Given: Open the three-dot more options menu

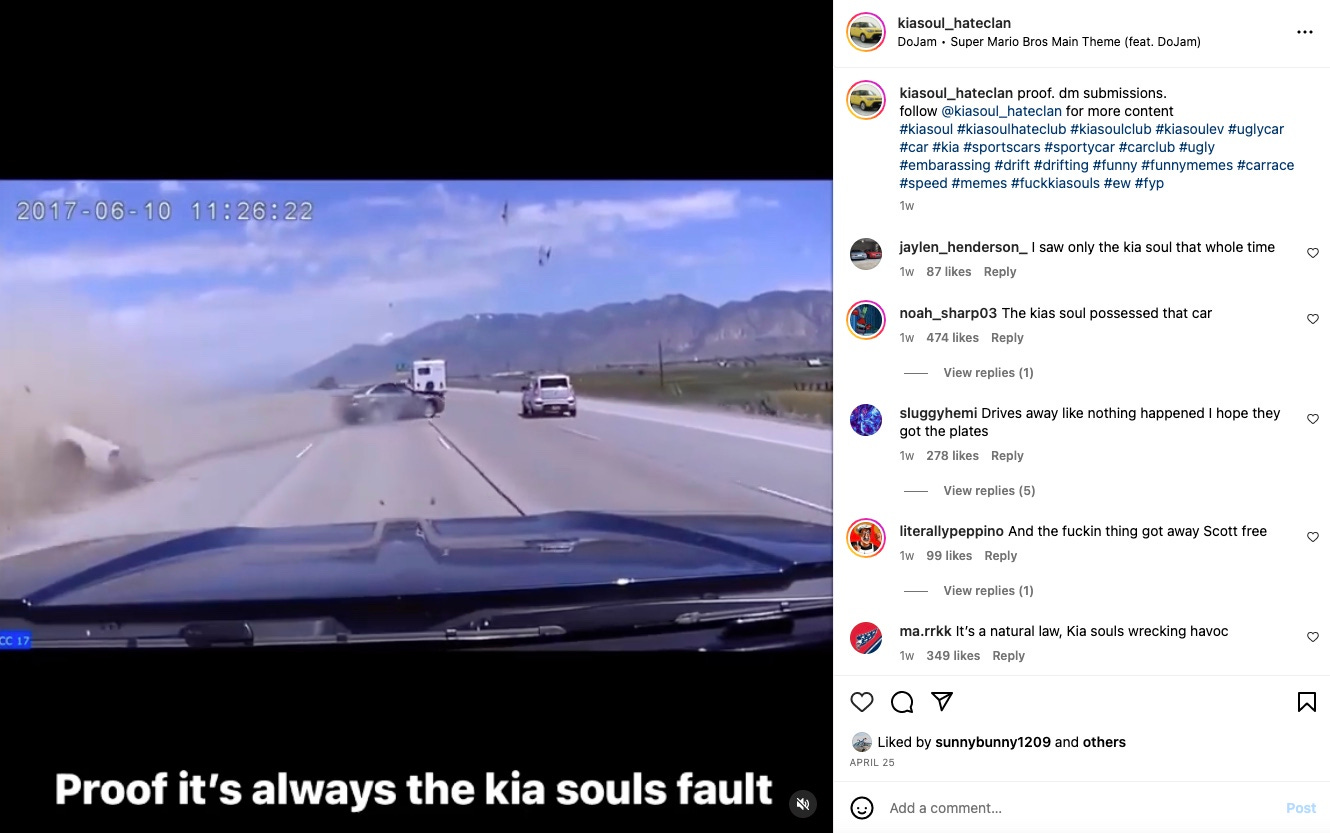Looking at the screenshot, I should point(1304,32).
